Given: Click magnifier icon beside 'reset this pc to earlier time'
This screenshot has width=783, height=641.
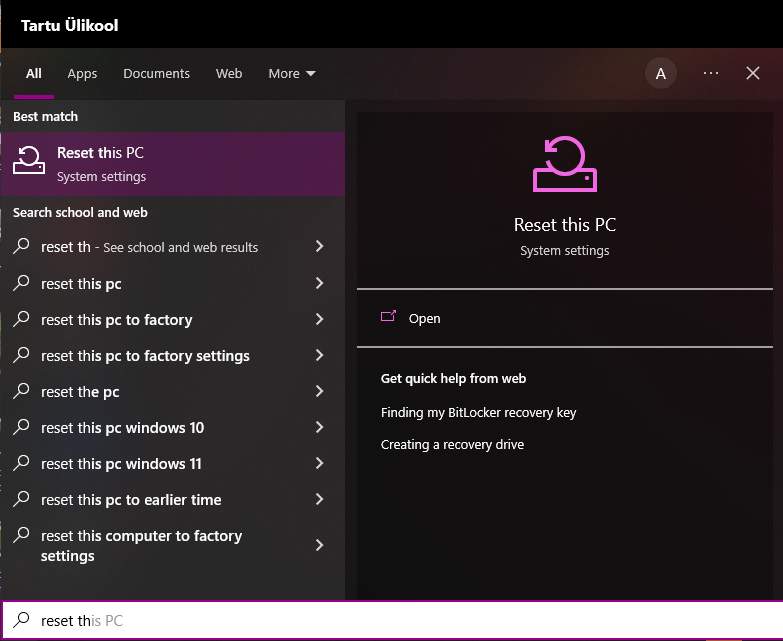Looking at the screenshot, I should (x=21, y=499).
